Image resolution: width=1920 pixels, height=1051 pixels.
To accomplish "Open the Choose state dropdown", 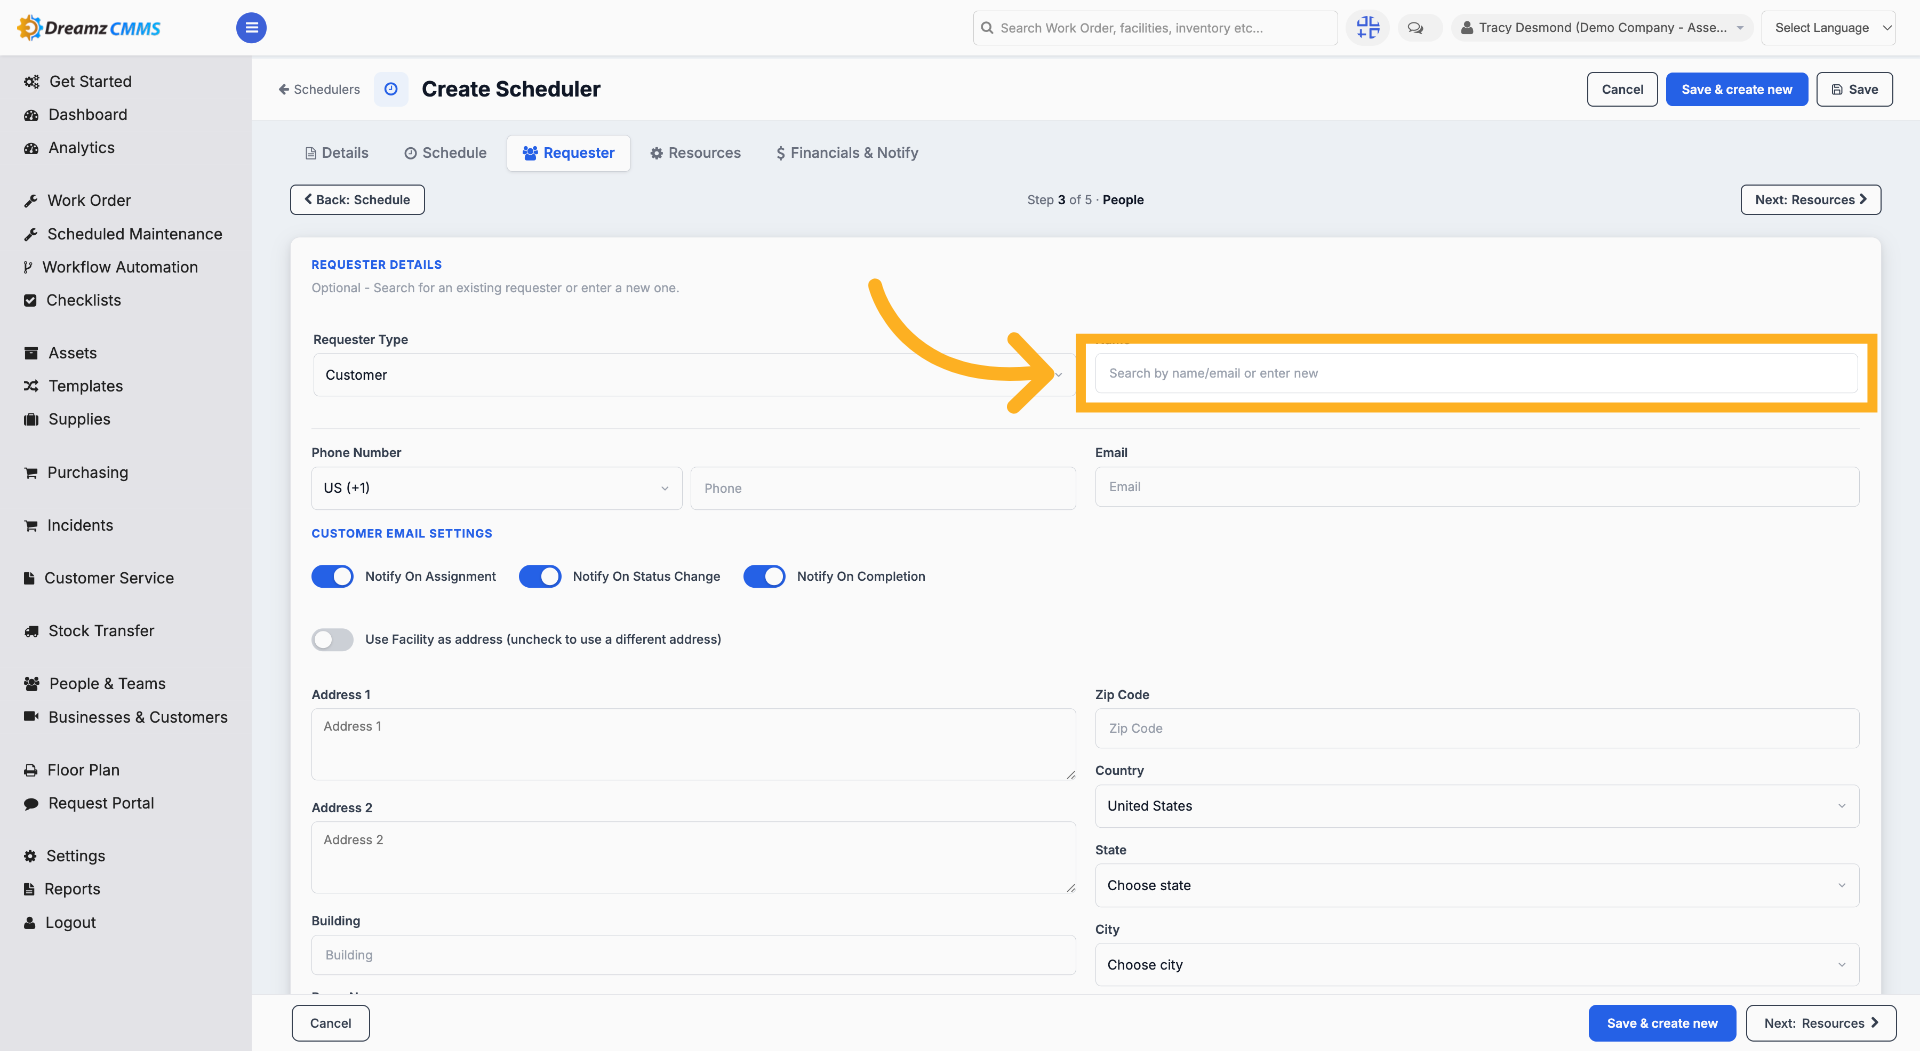I will [x=1477, y=886].
